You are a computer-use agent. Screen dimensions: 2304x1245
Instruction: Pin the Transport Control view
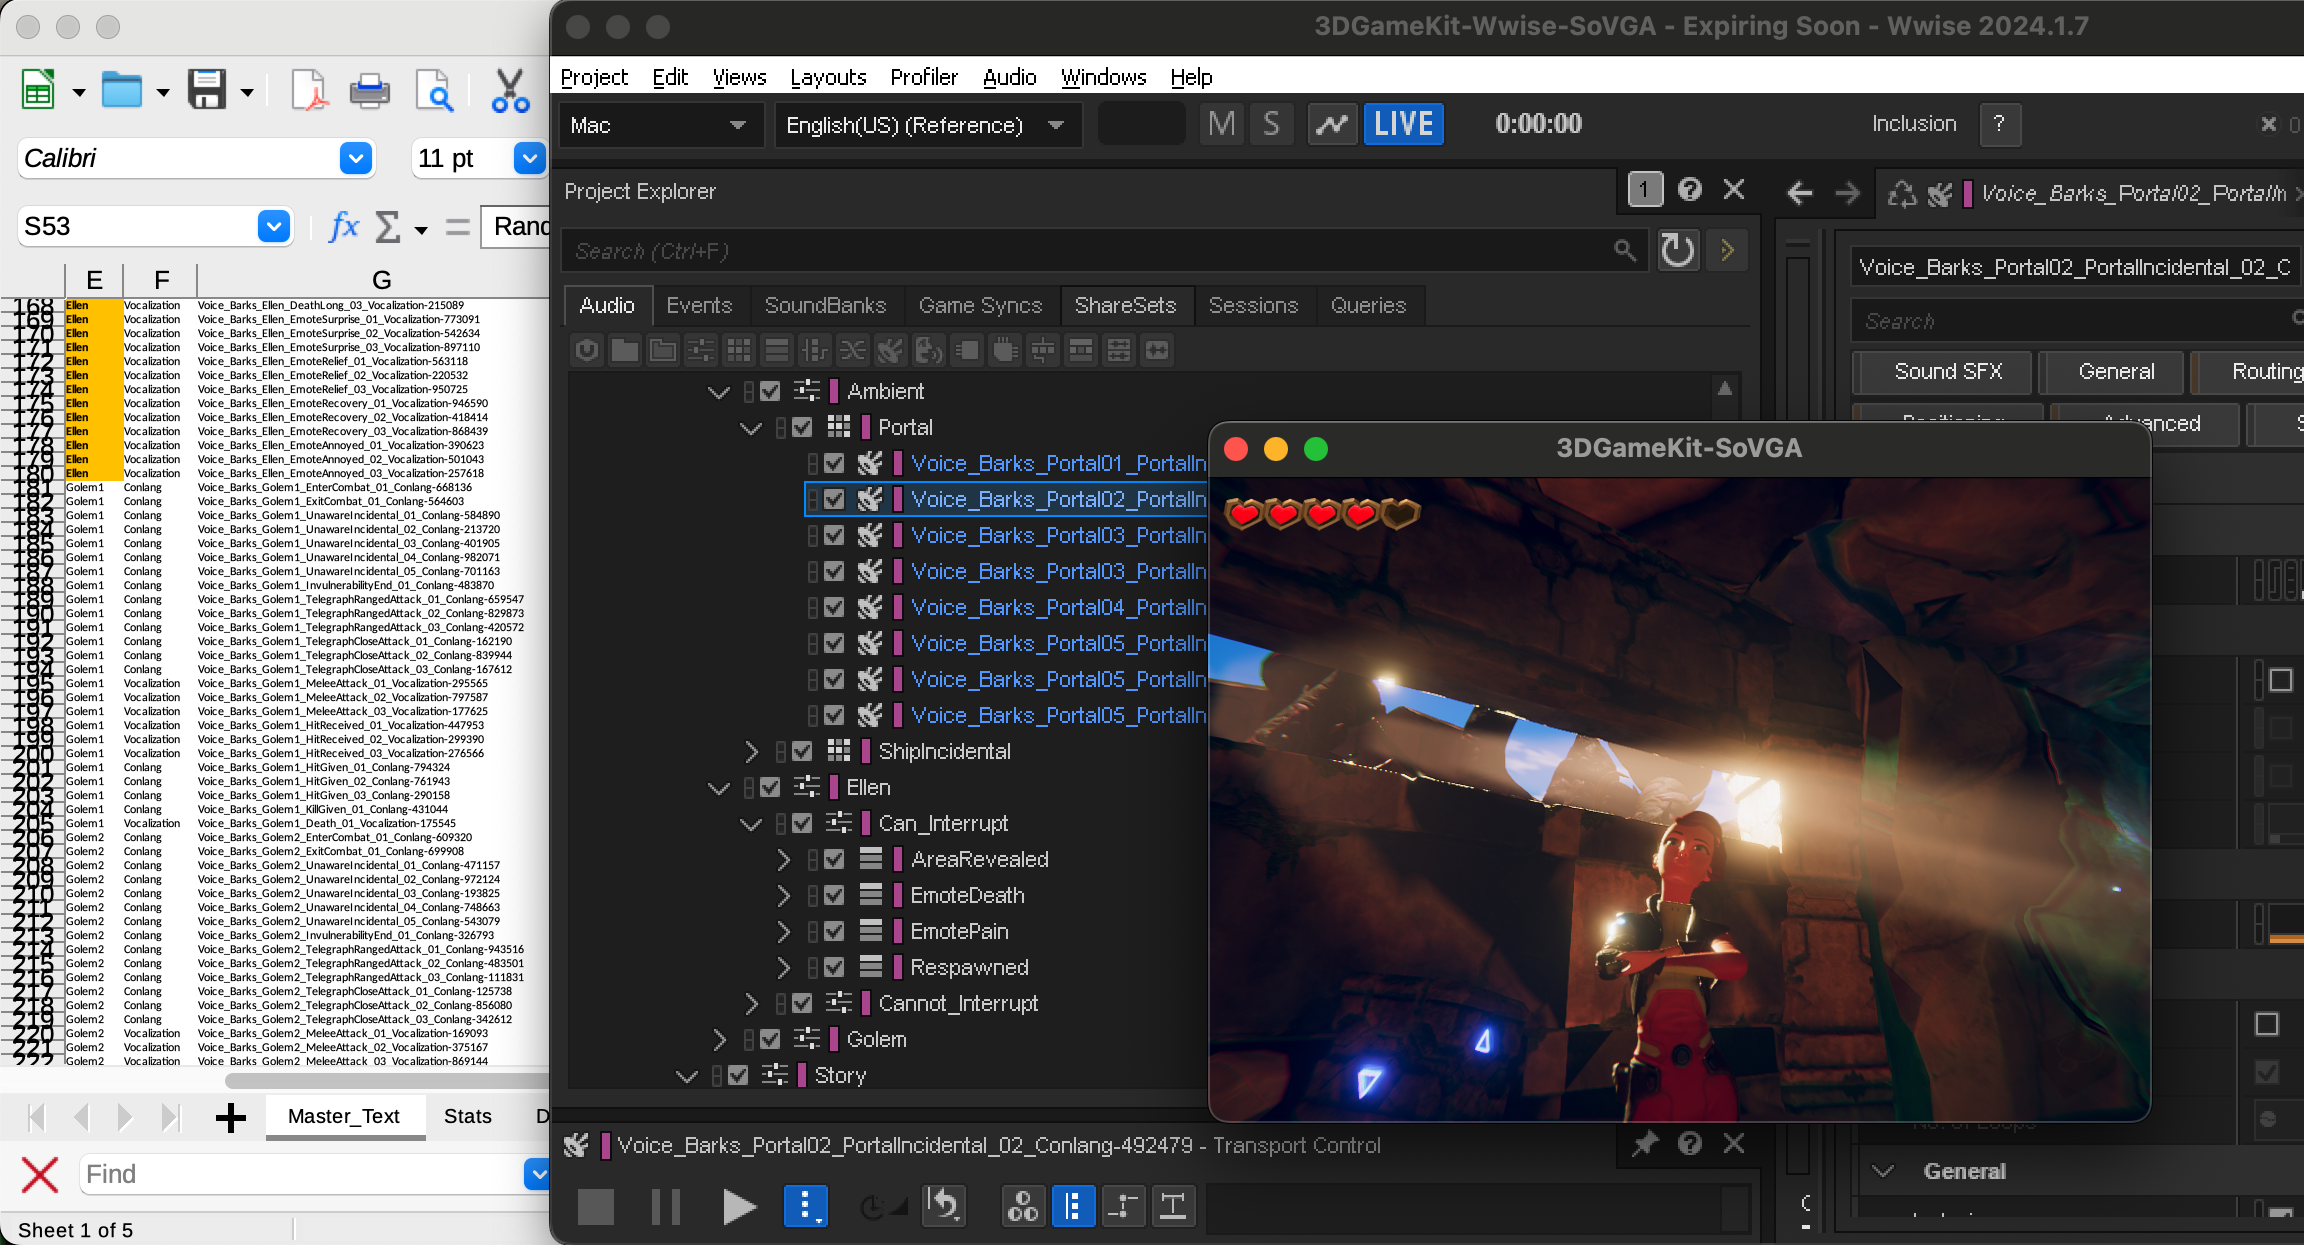tap(1645, 1143)
